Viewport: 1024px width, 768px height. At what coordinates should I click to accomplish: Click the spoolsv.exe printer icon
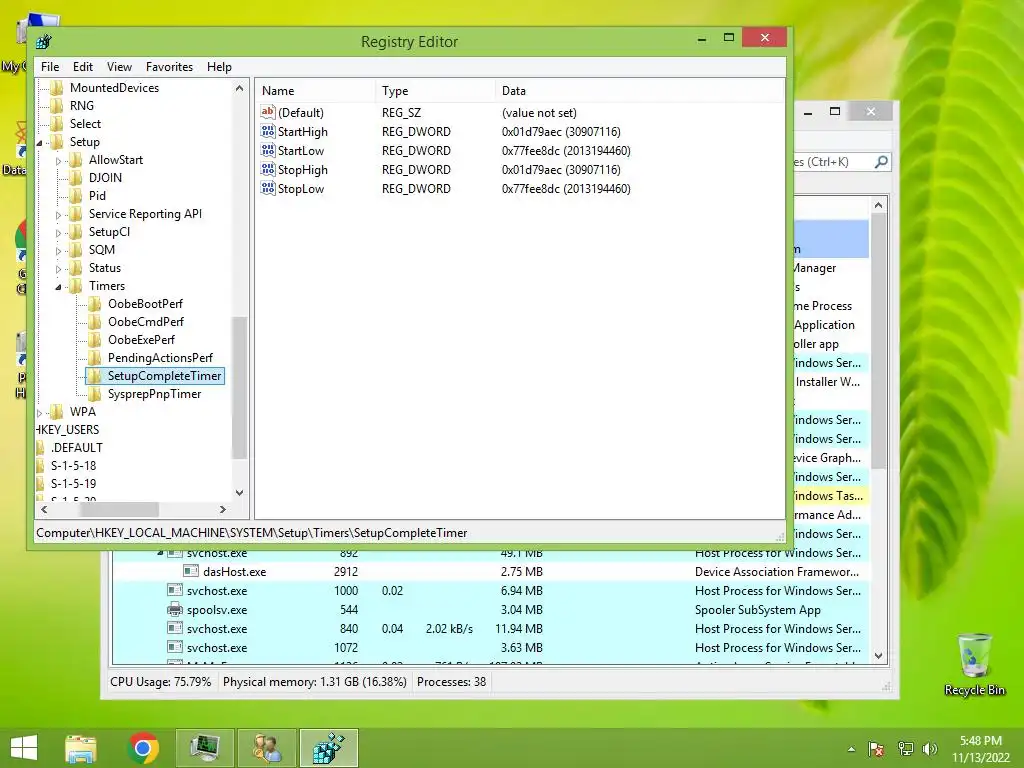click(174, 610)
